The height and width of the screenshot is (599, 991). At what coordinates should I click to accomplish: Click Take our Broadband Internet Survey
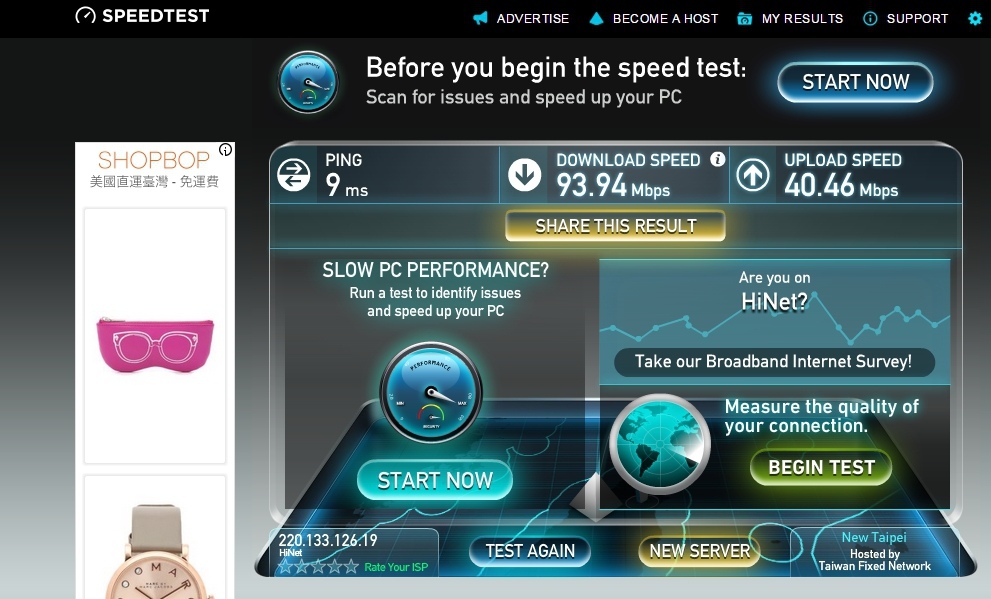tap(774, 361)
